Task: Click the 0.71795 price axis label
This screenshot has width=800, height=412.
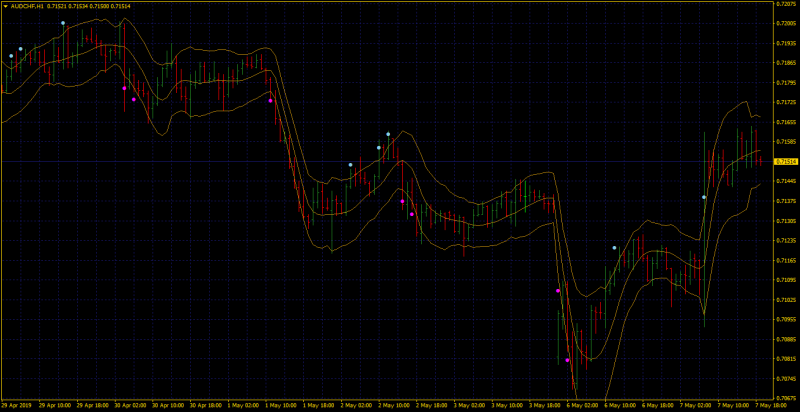Action: coord(785,83)
